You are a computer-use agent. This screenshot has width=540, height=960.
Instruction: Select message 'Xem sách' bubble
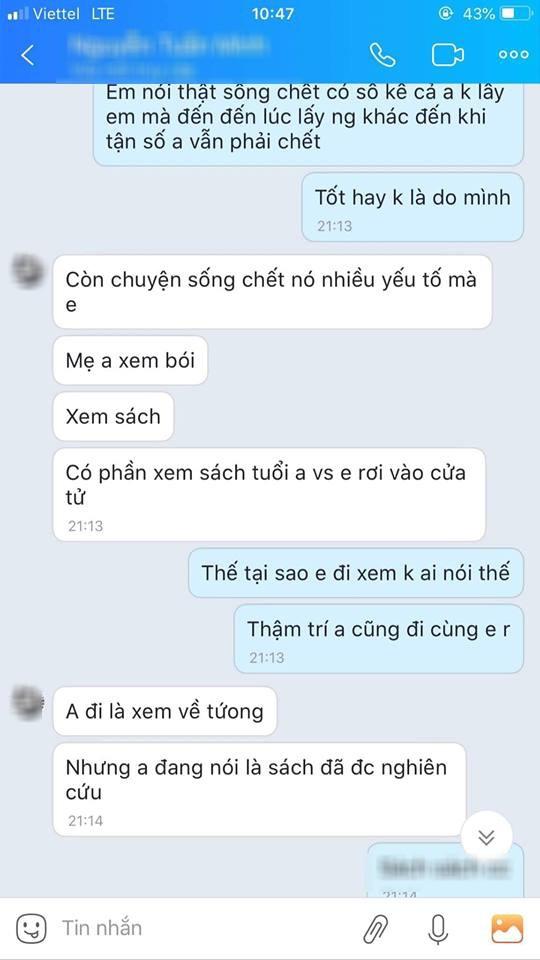coord(113,416)
